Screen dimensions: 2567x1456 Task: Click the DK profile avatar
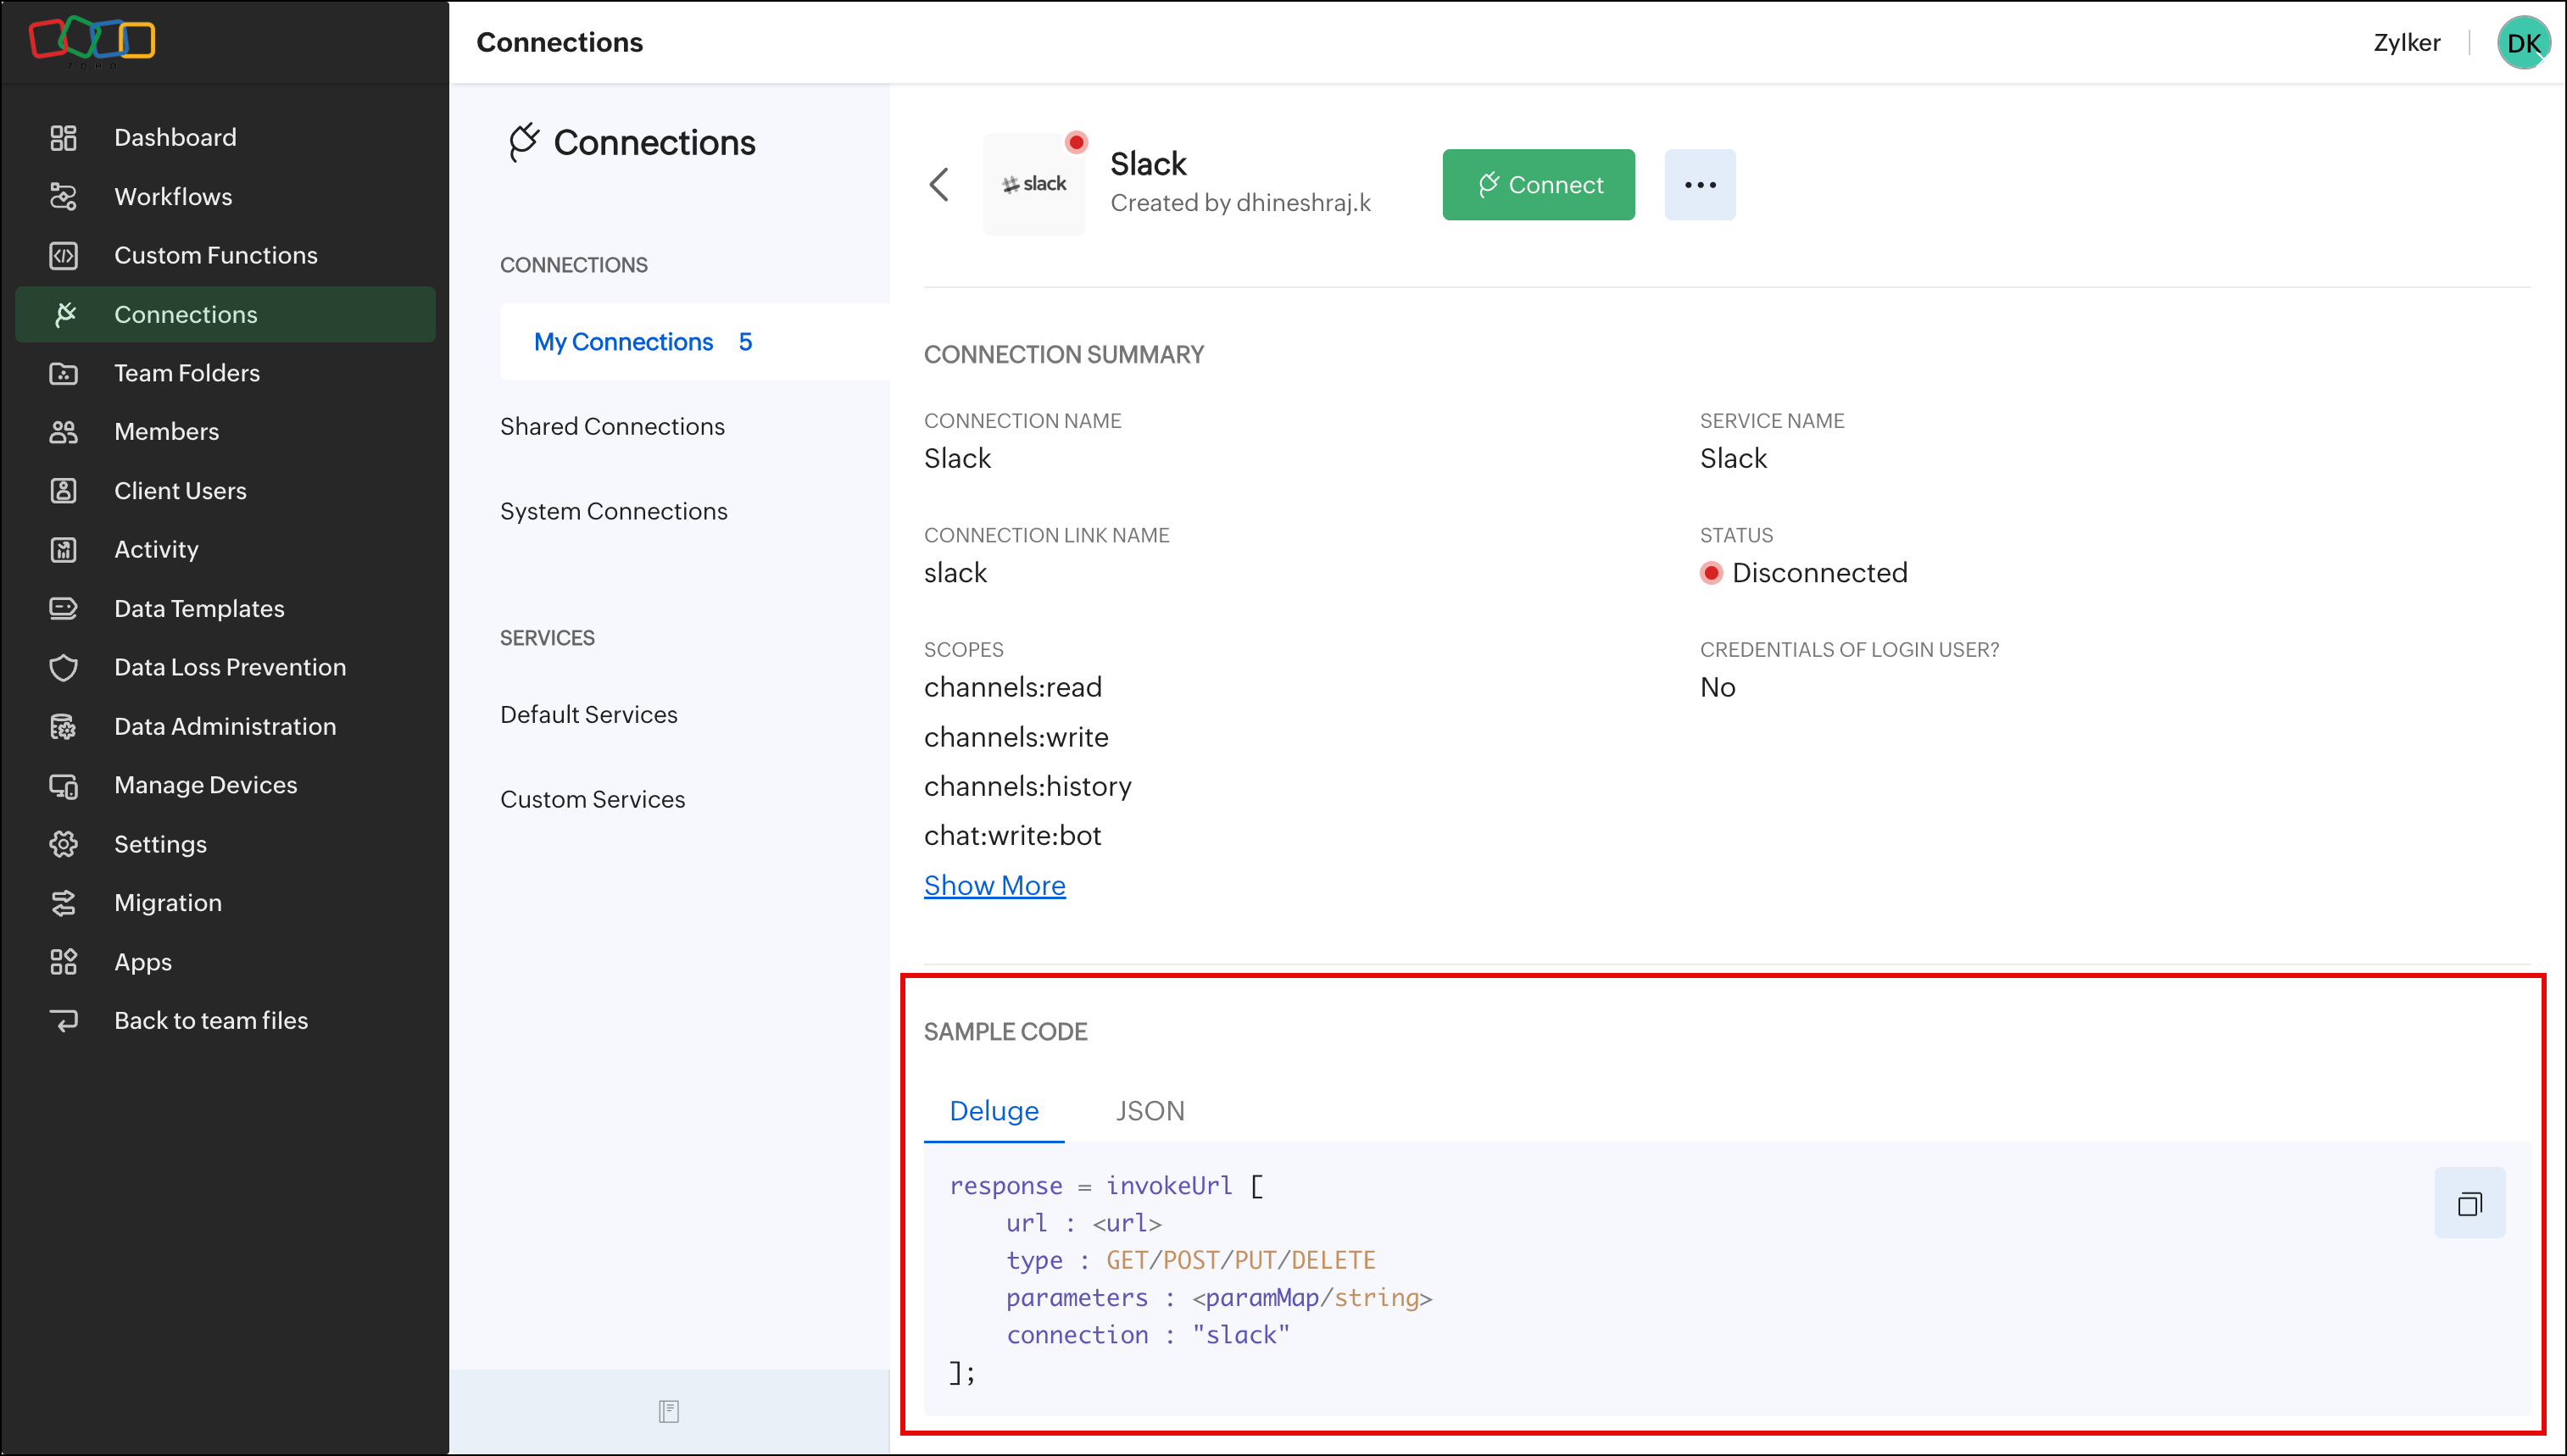click(x=2522, y=43)
